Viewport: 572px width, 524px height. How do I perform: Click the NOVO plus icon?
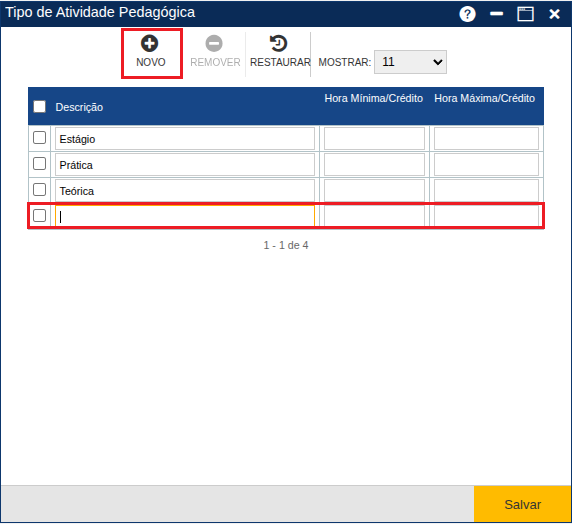(x=150, y=43)
